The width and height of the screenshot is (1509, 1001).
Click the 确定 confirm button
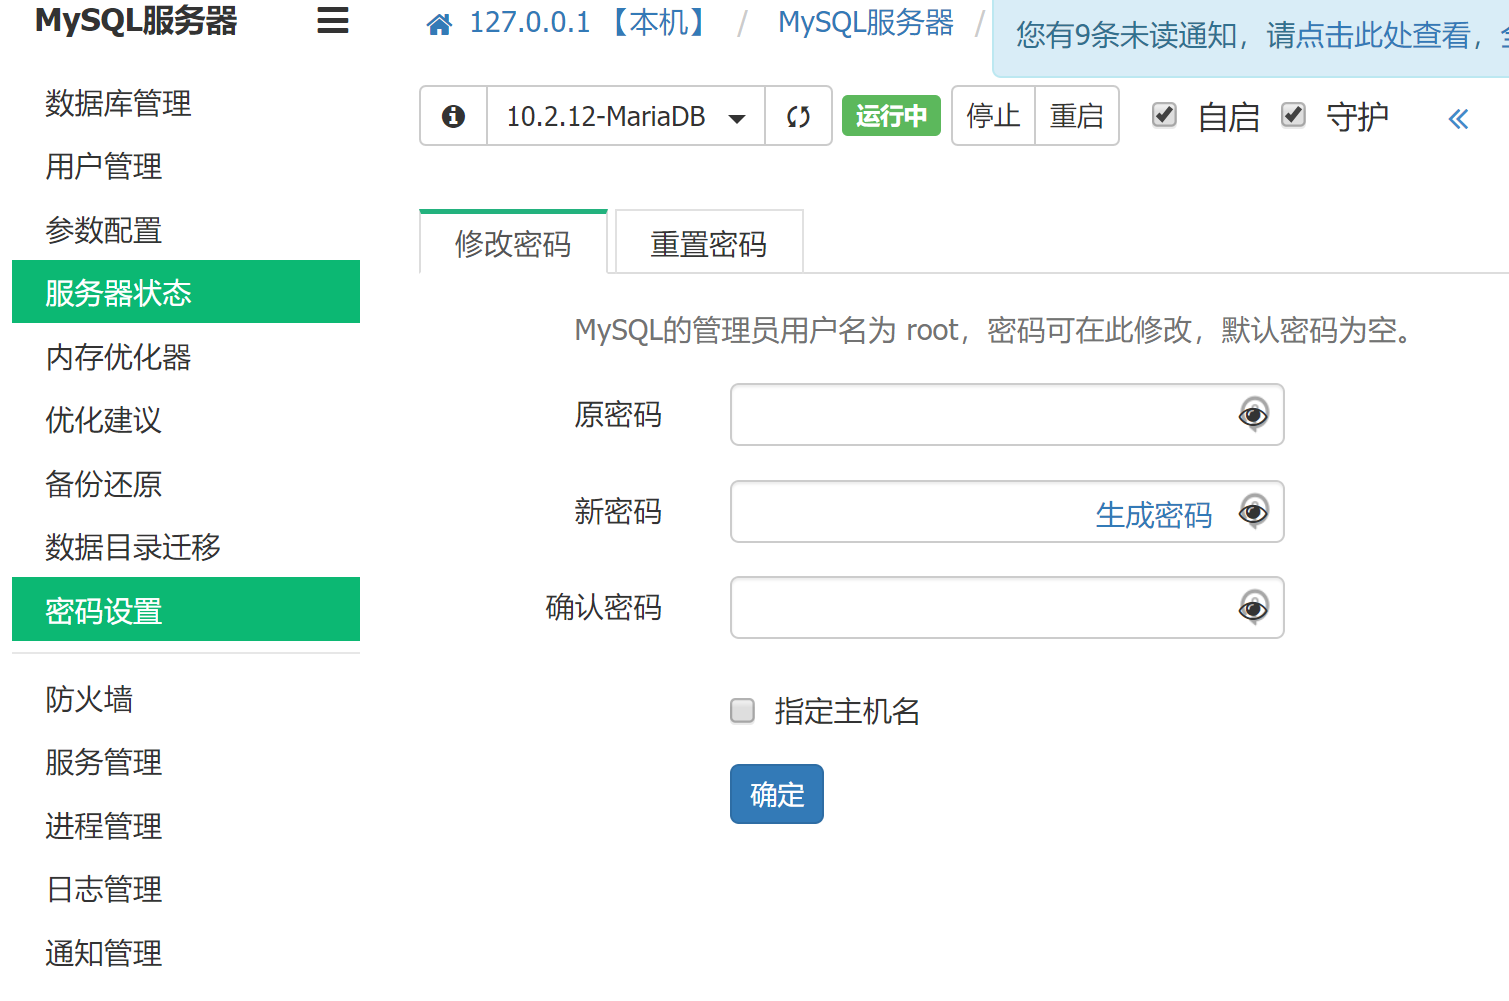pos(776,794)
